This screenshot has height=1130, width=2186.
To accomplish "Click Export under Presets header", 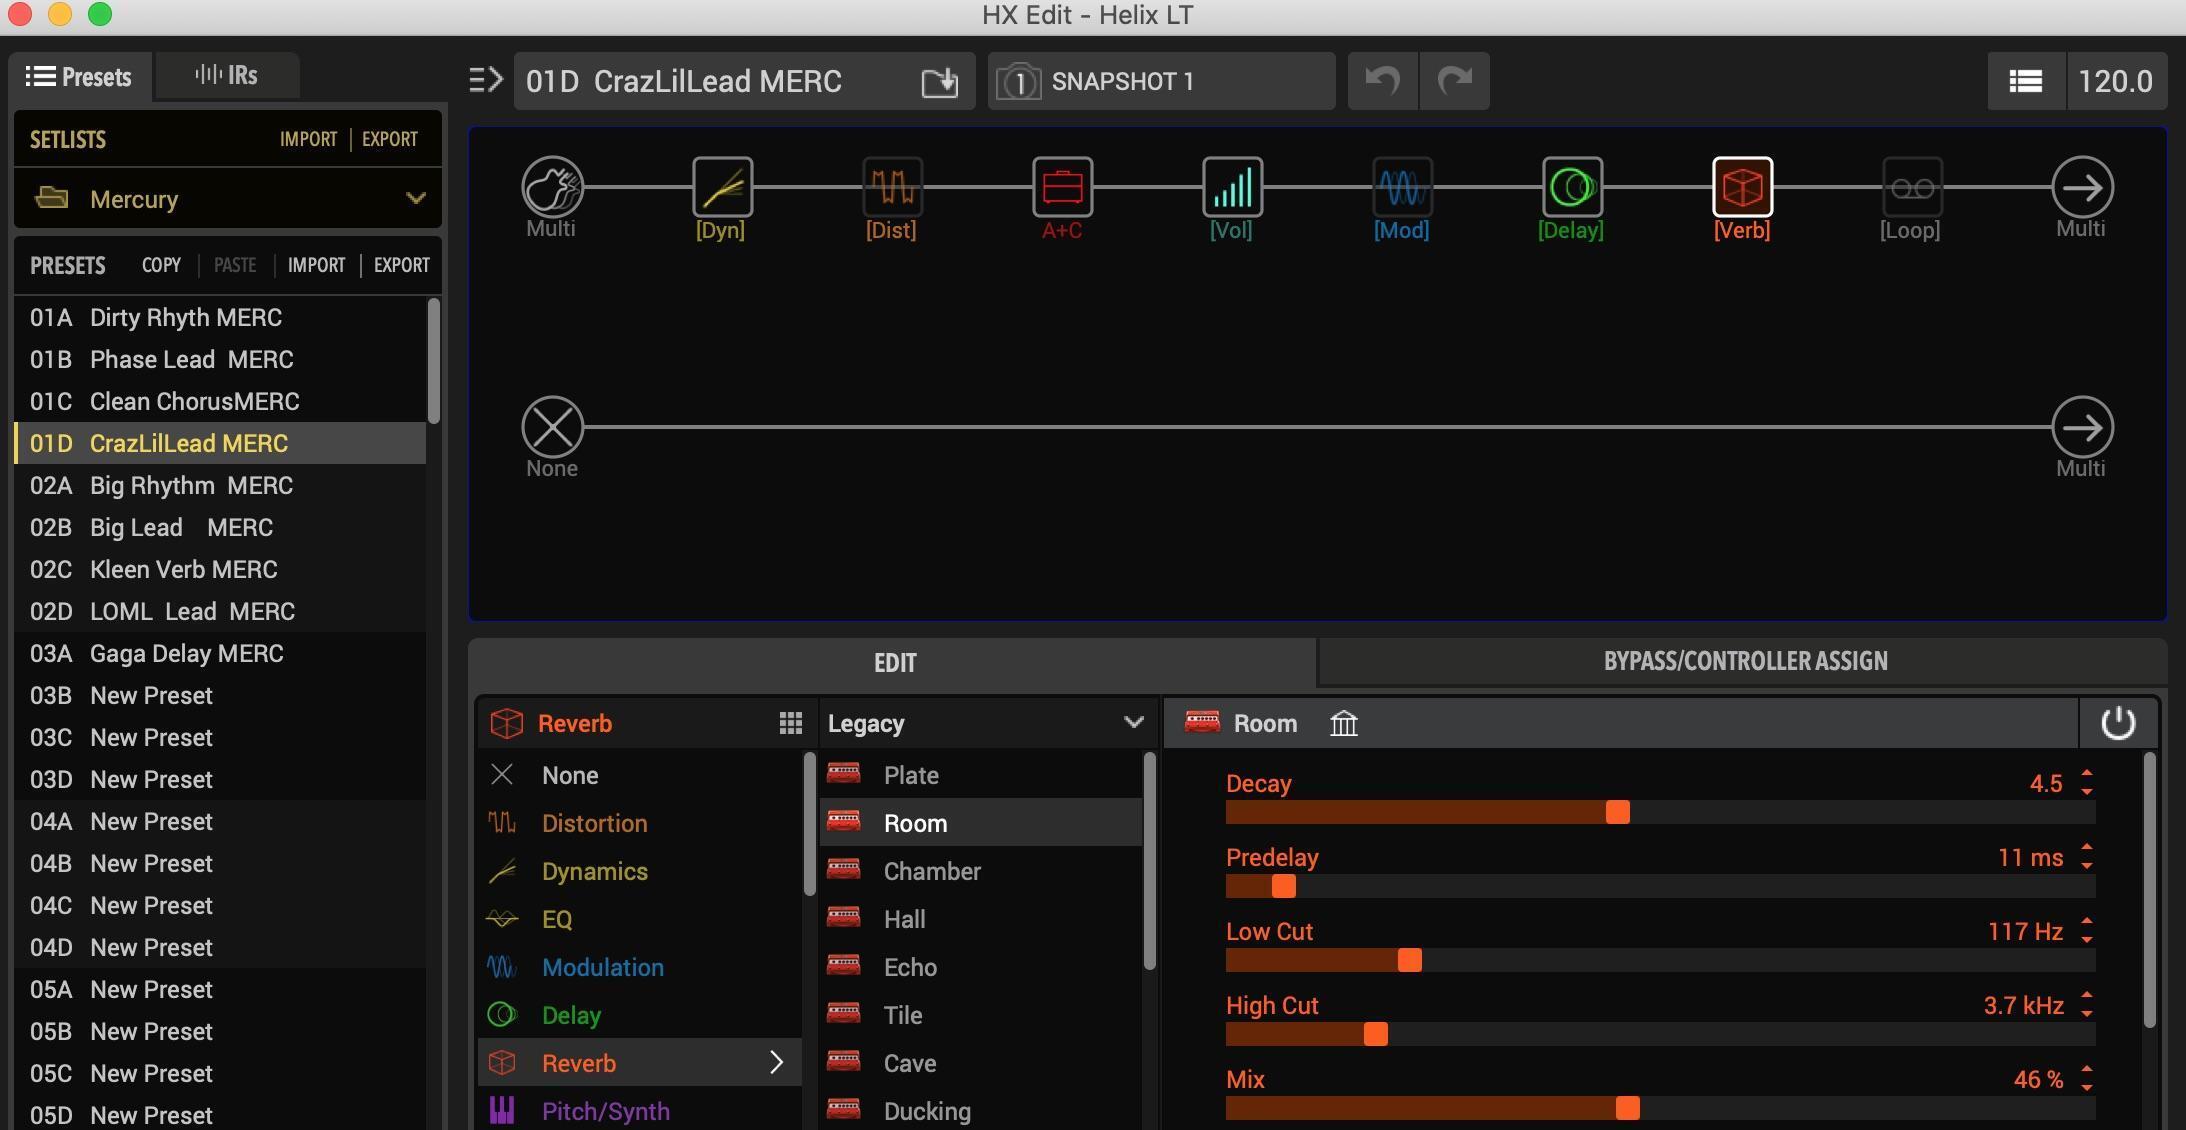I will [401, 265].
